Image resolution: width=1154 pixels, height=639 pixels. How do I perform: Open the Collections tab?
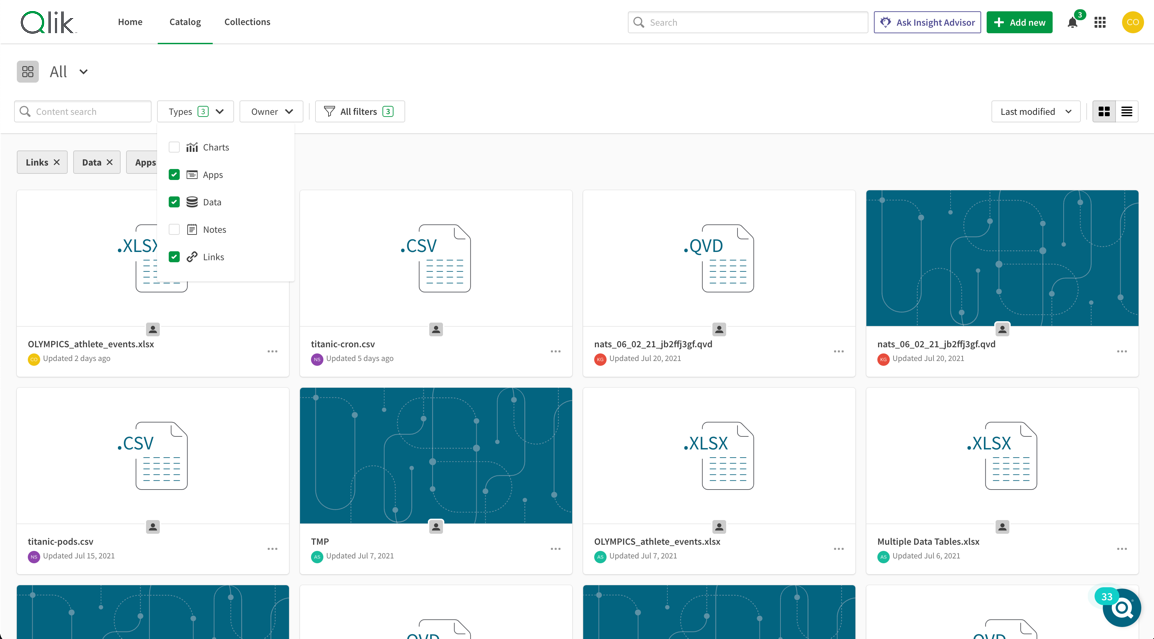[247, 22]
